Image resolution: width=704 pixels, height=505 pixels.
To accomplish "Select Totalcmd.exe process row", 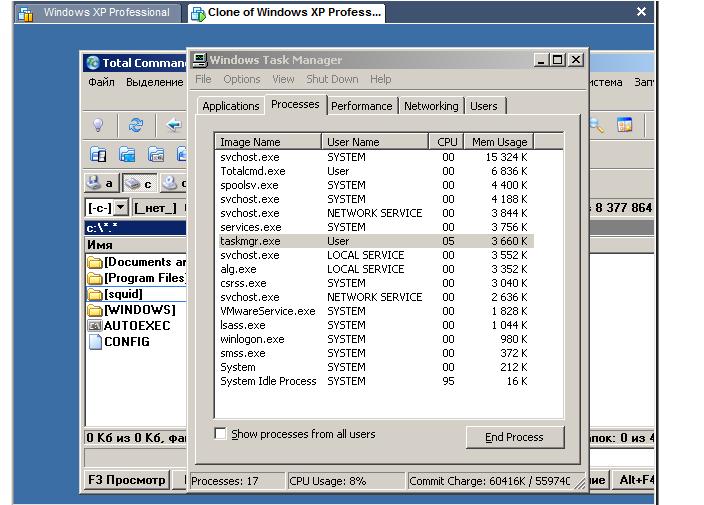I will pos(375,171).
